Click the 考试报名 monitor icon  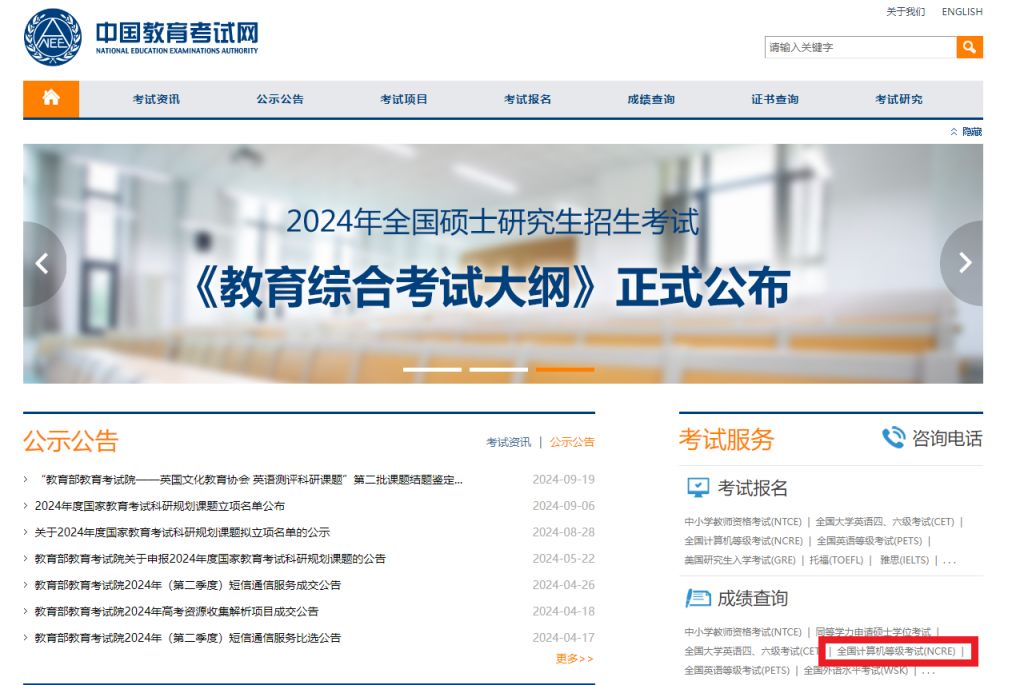click(x=697, y=488)
